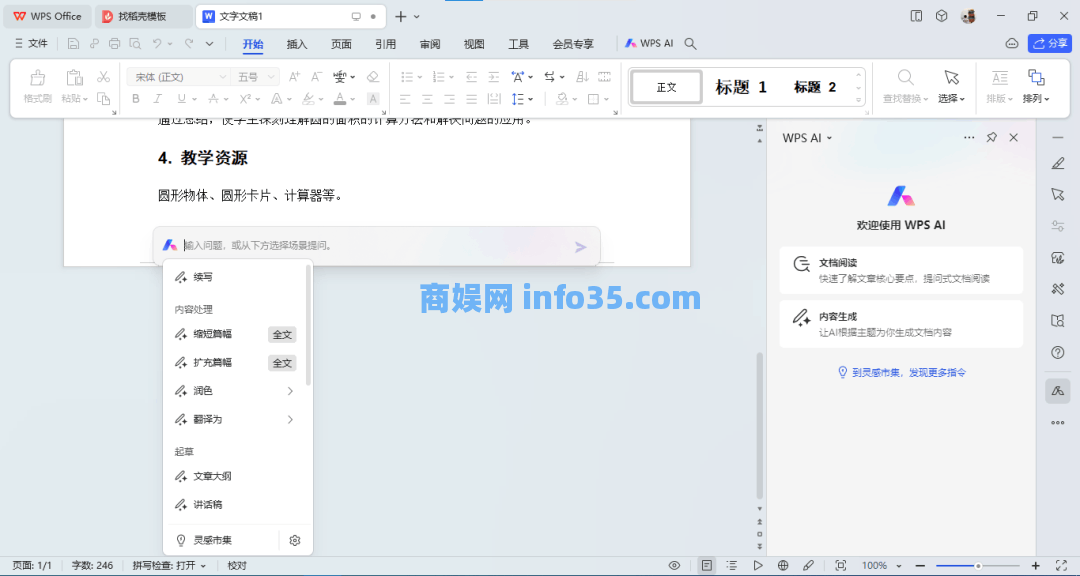Toggle Underline formatting
The height and width of the screenshot is (576, 1080).
(x=181, y=99)
